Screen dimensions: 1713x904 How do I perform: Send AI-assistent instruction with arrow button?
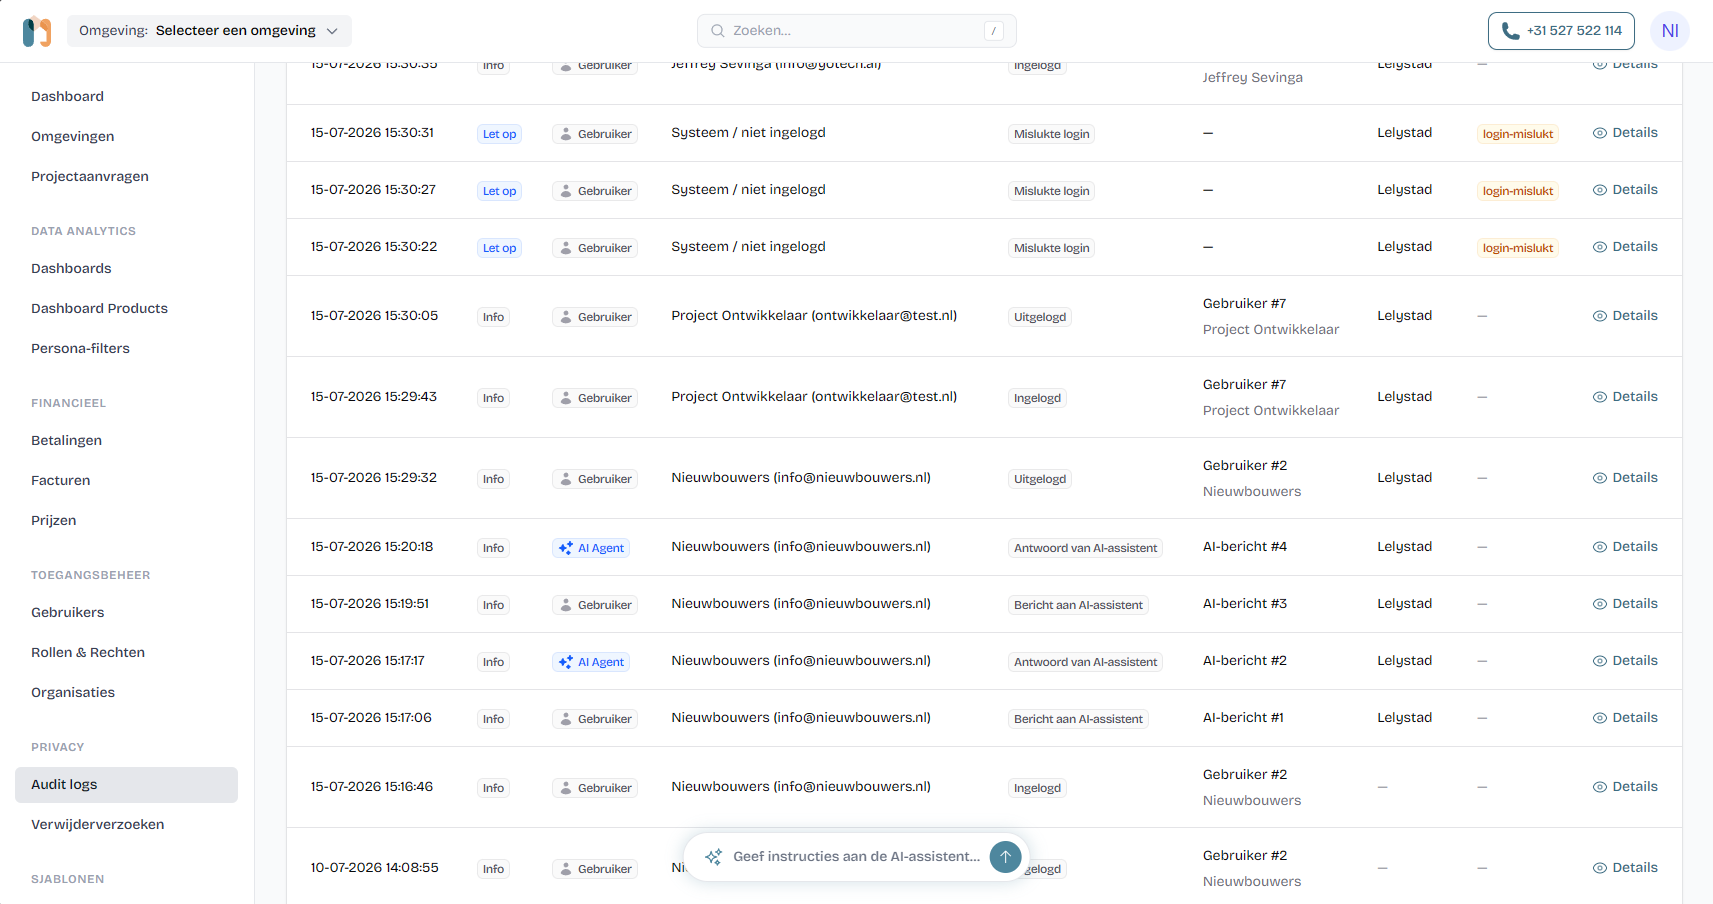[1005, 857]
